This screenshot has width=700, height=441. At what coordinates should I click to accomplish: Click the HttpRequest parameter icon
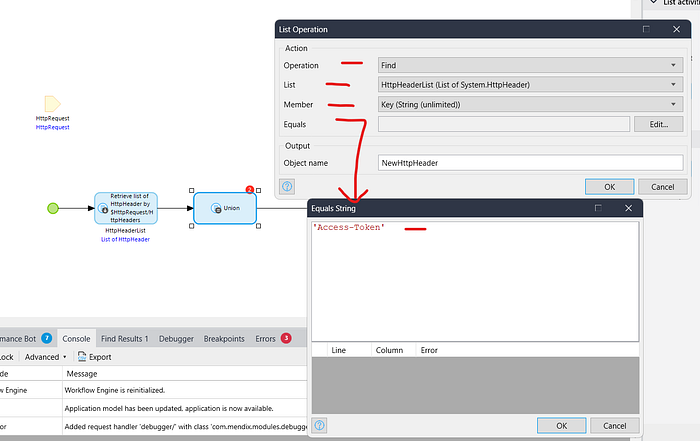pos(52,103)
